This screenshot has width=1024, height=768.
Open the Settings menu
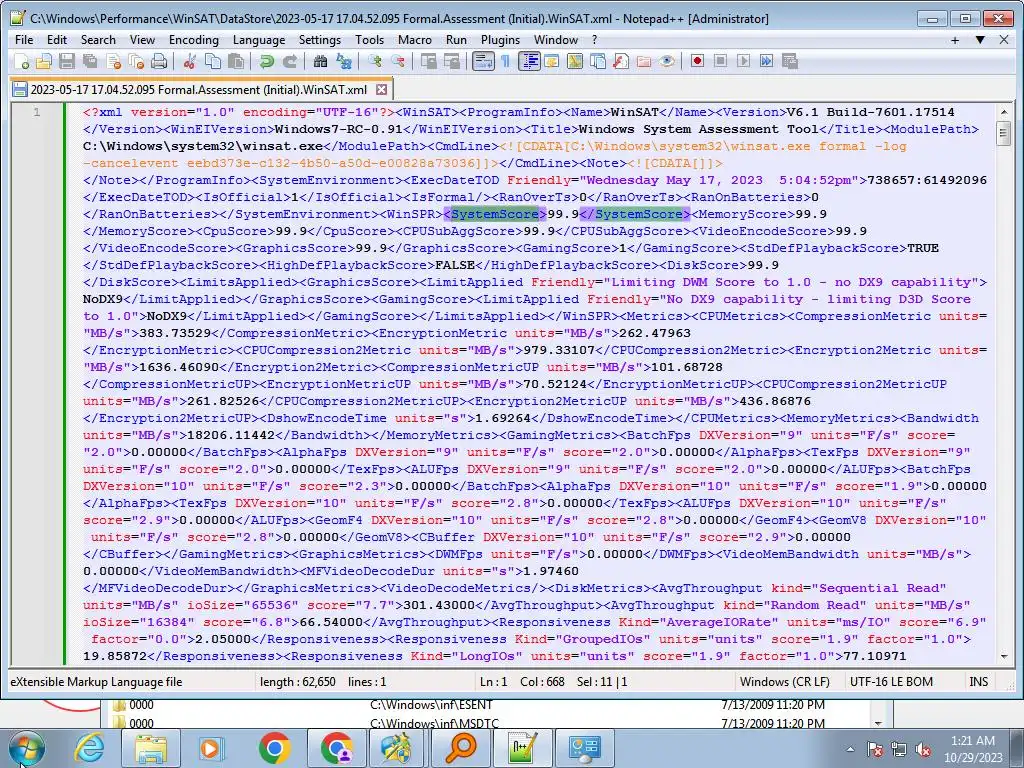(x=319, y=40)
